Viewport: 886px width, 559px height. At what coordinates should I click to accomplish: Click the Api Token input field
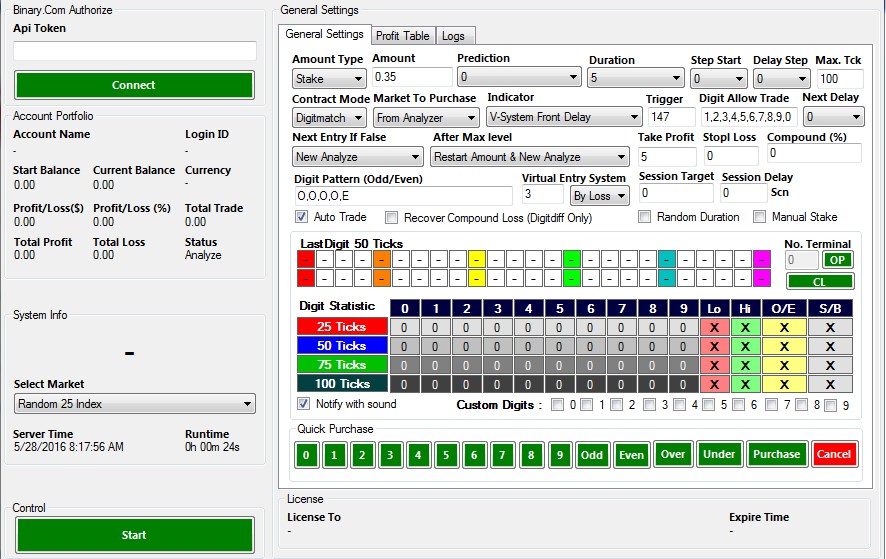click(x=134, y=51)
